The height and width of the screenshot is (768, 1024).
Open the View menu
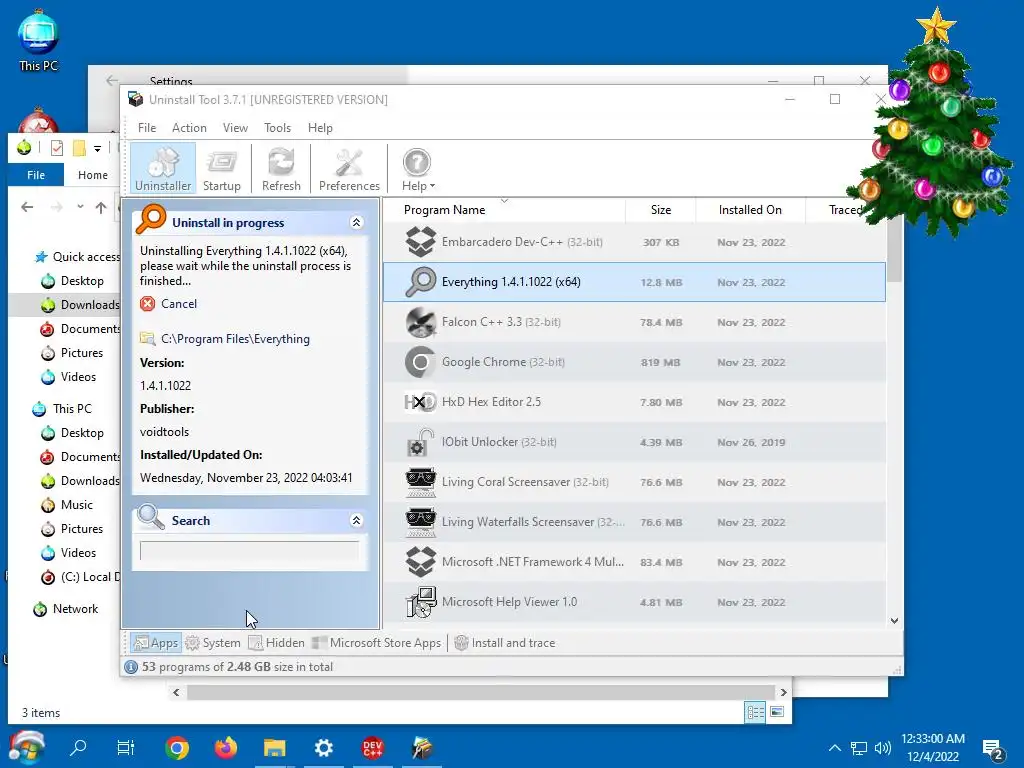pos(235,128)
